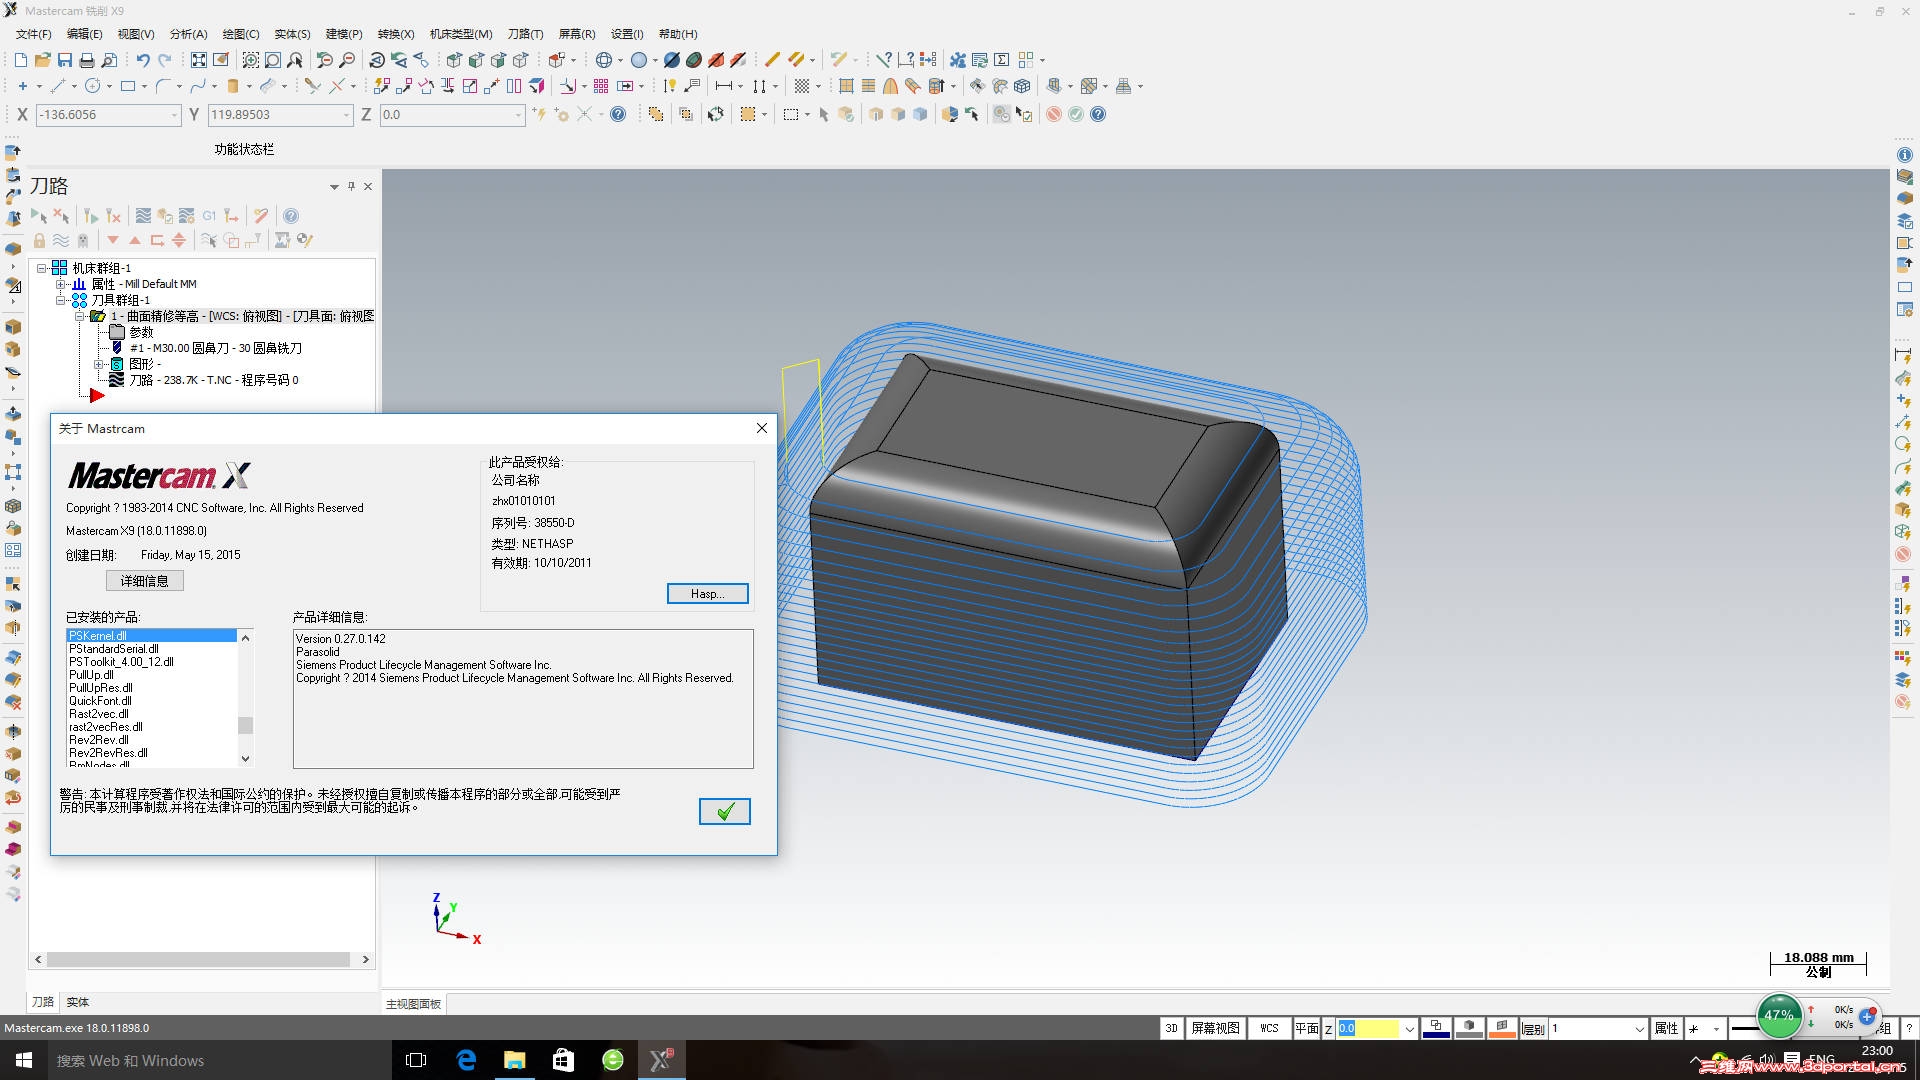
Task: Switch to the 实体 tab
Action: pos(78,1002)
